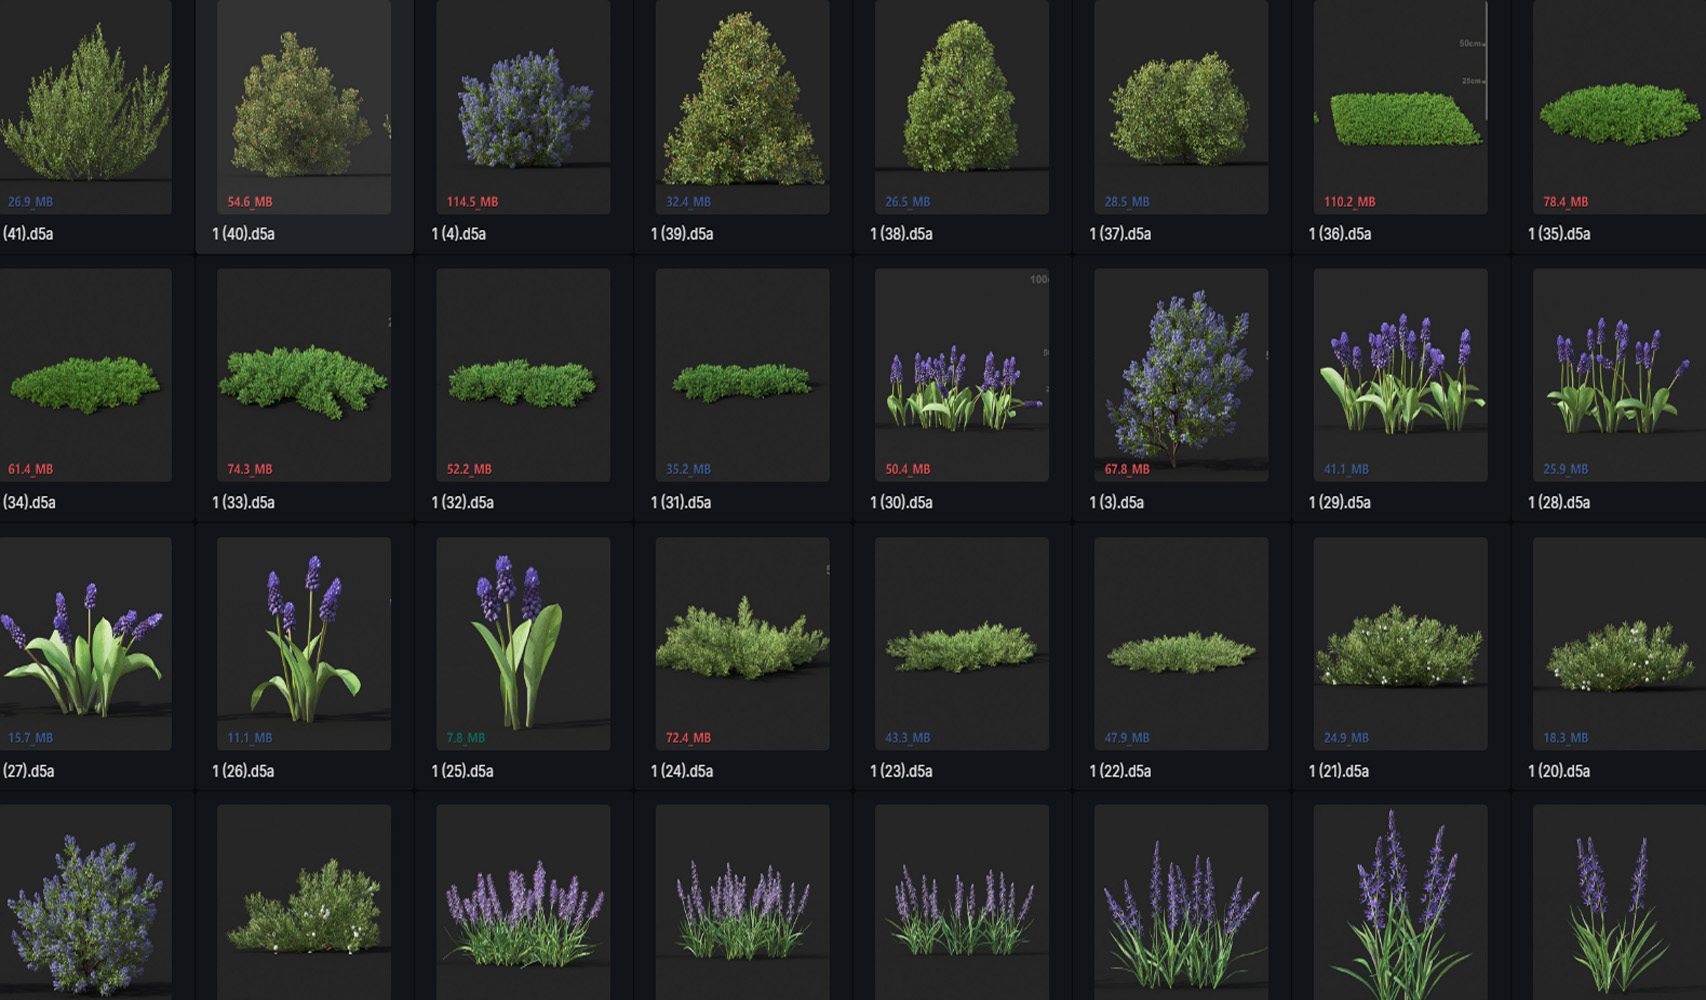Image resolution: width=1706 pixels, height=1000 pixels.
Task: Click the file name 1 (38).d5a
Action: pos(901,234)
